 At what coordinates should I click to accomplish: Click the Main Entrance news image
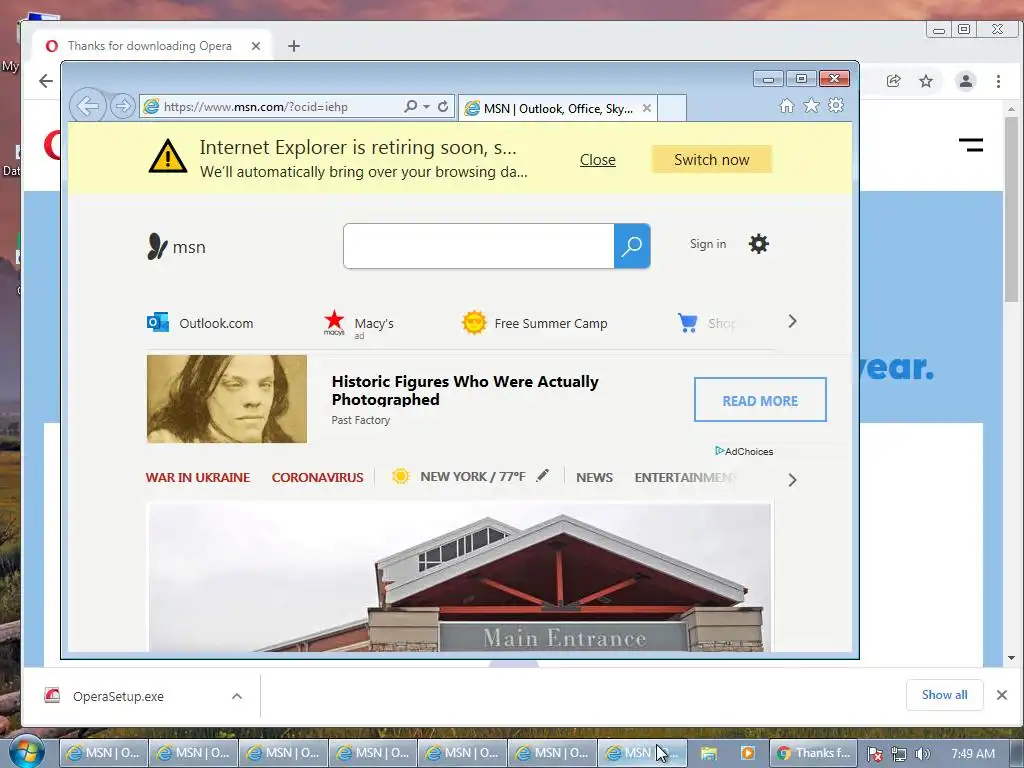point(459,577)
